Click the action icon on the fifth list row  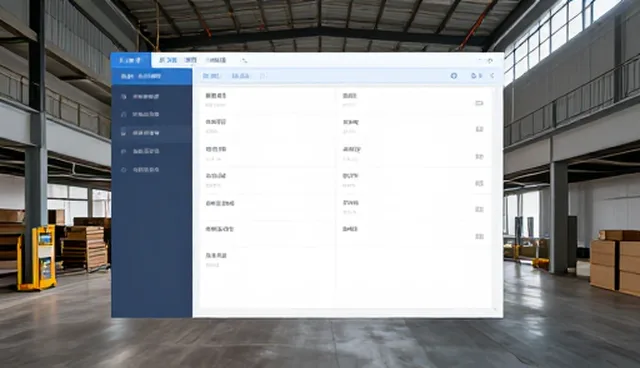point(479,209)
